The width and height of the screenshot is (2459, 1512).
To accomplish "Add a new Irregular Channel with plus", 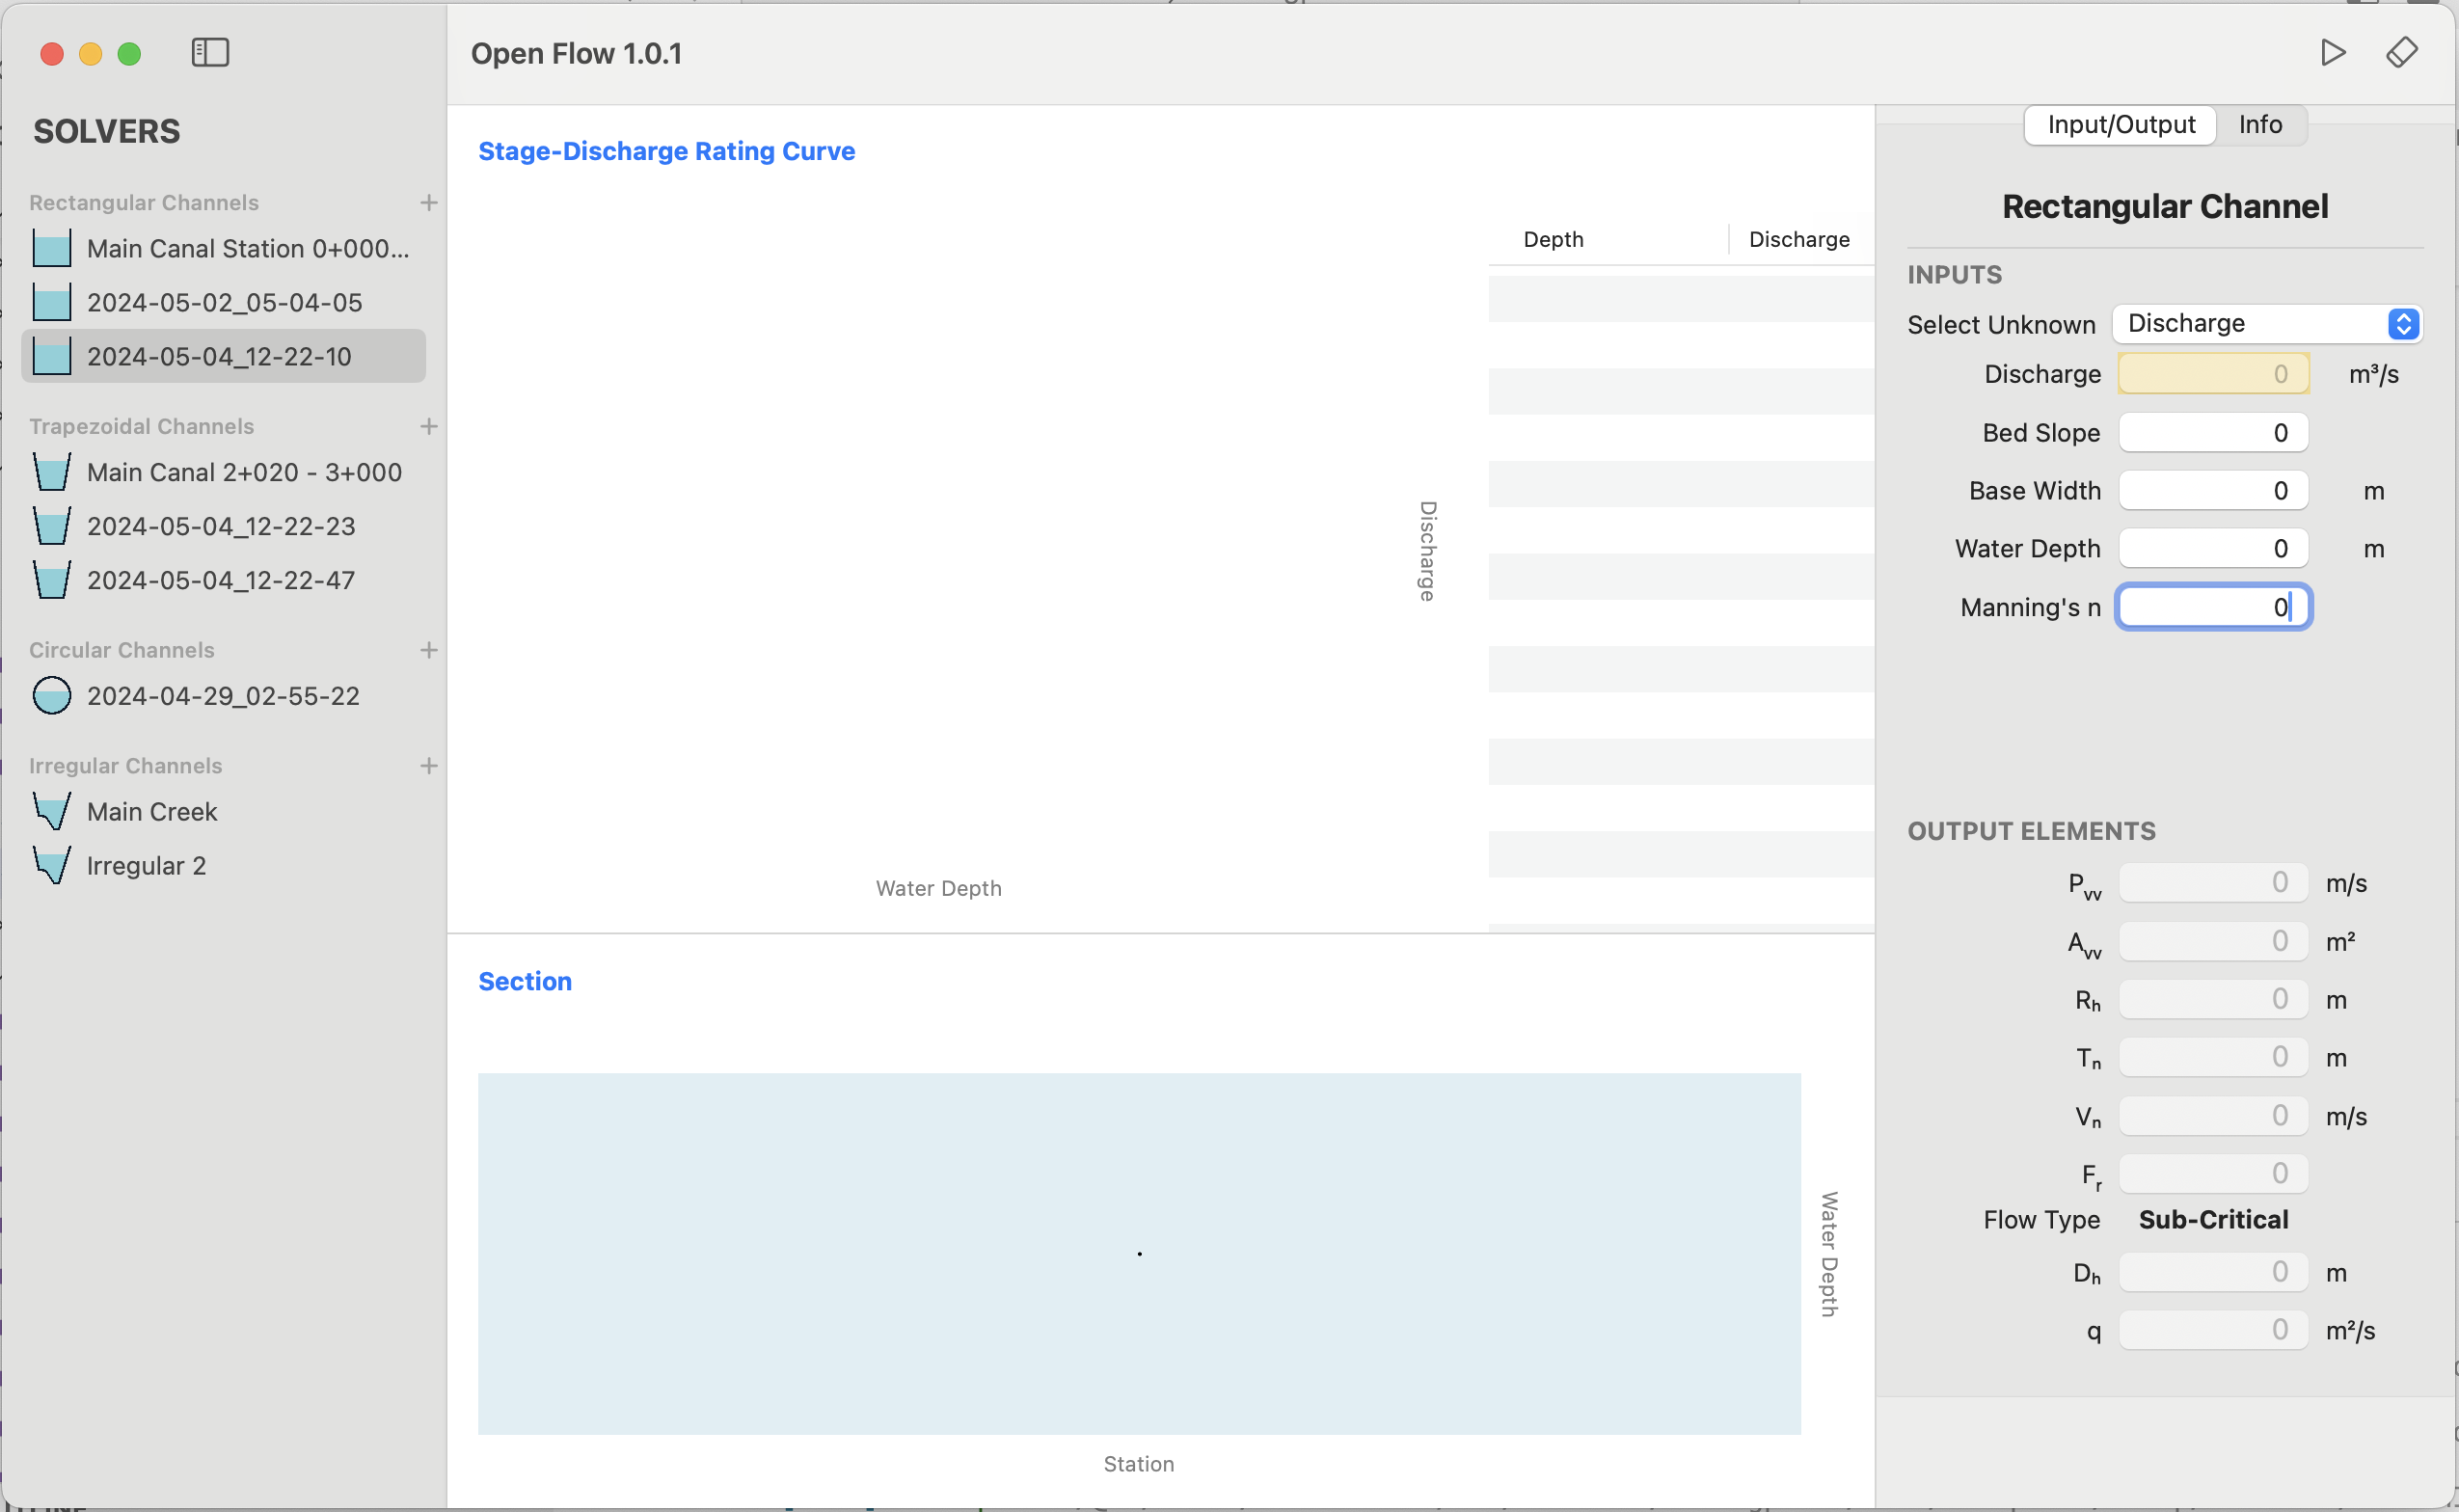I will click(429, 766).
